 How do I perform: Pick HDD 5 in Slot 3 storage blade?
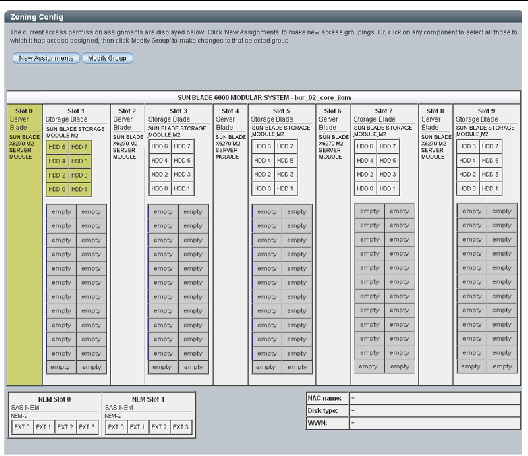(182, 161)
